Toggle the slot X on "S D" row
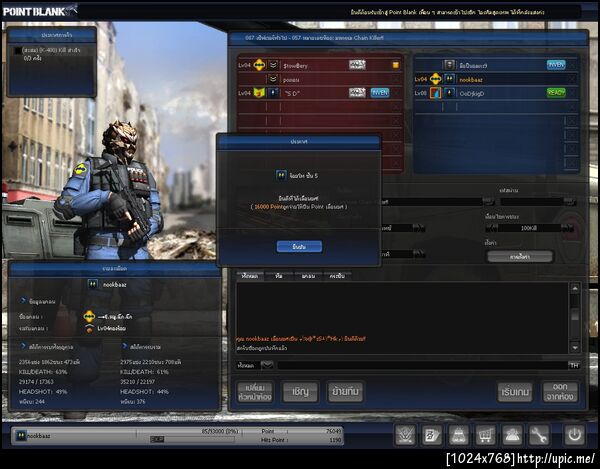The image size is (600, 469). [396, 93]
